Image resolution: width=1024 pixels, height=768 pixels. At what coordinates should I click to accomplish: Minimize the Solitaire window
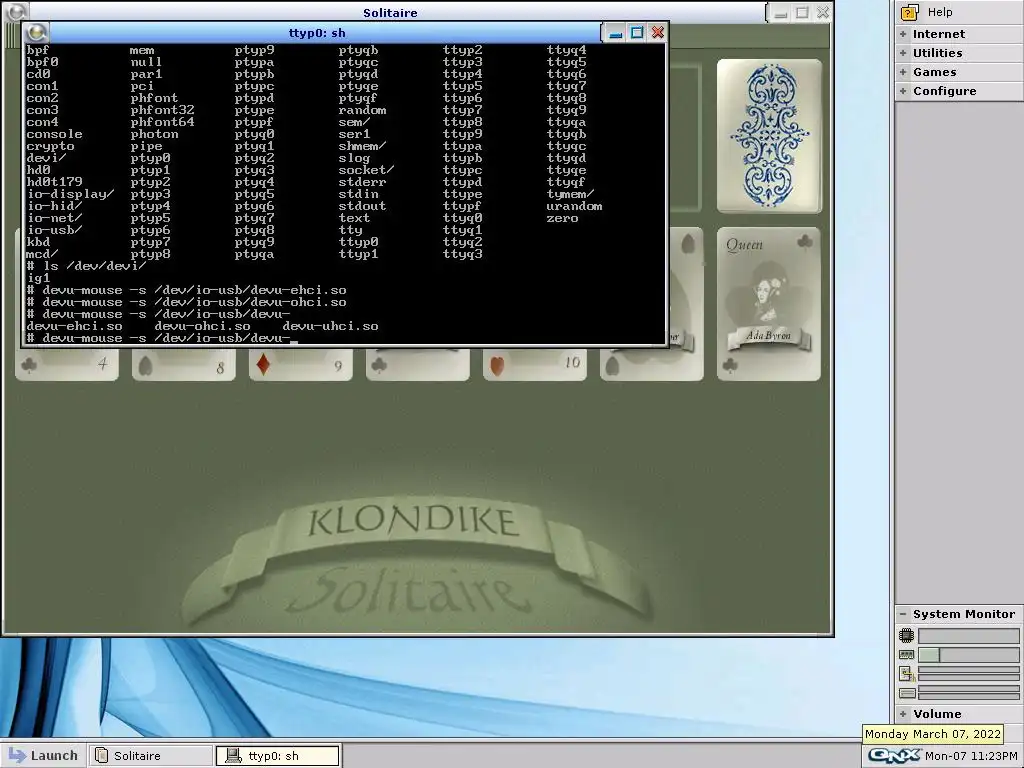tap(780, 12)
